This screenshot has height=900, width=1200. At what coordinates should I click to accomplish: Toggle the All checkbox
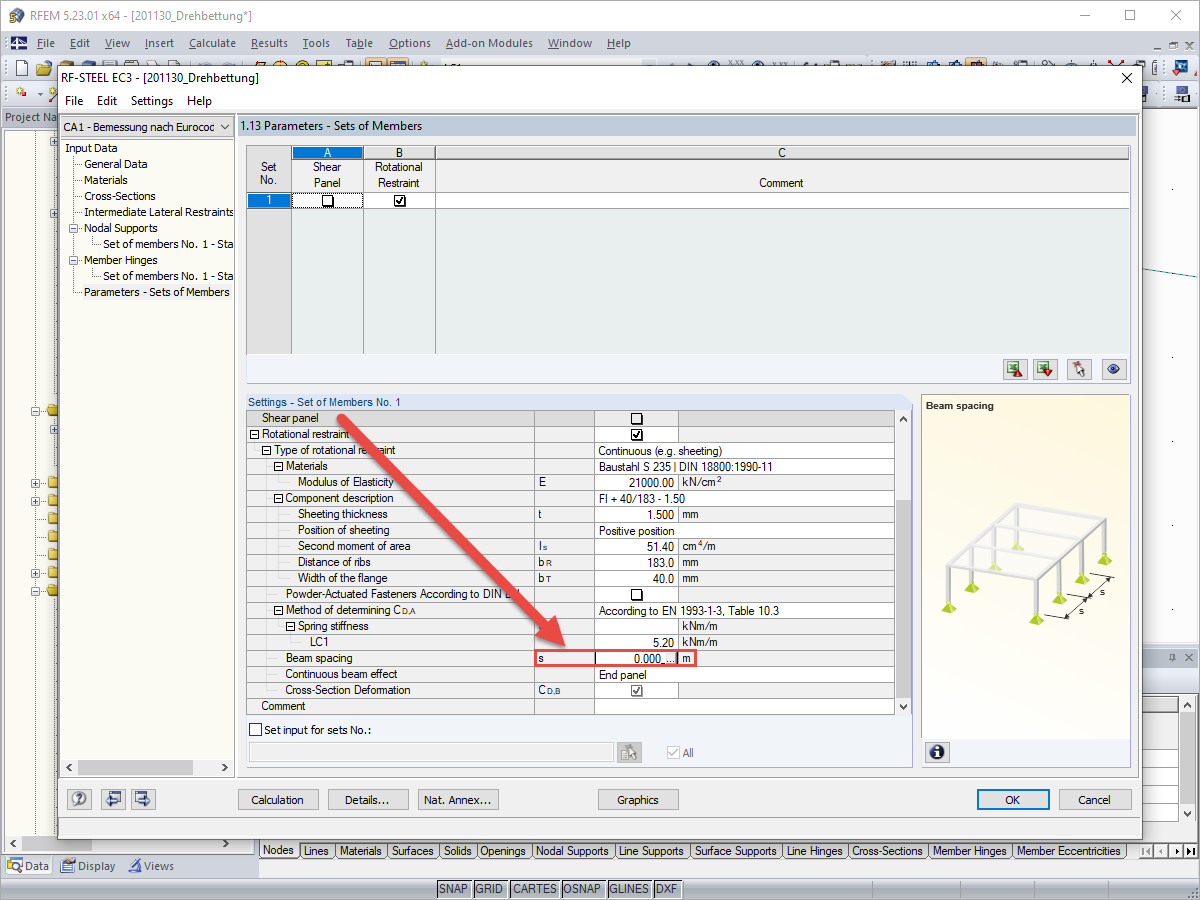tap(673, 752)
